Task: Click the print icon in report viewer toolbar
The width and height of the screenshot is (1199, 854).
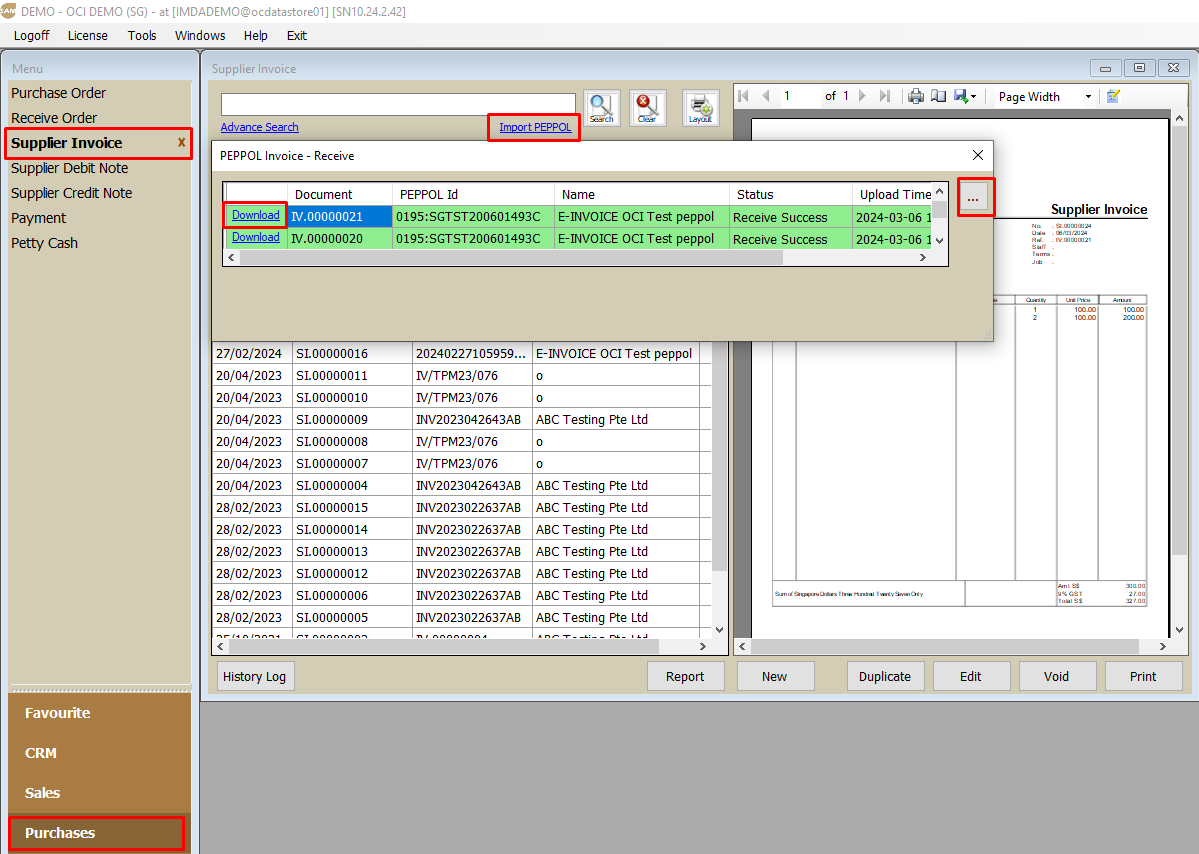Action: click(x=915, y=96)
